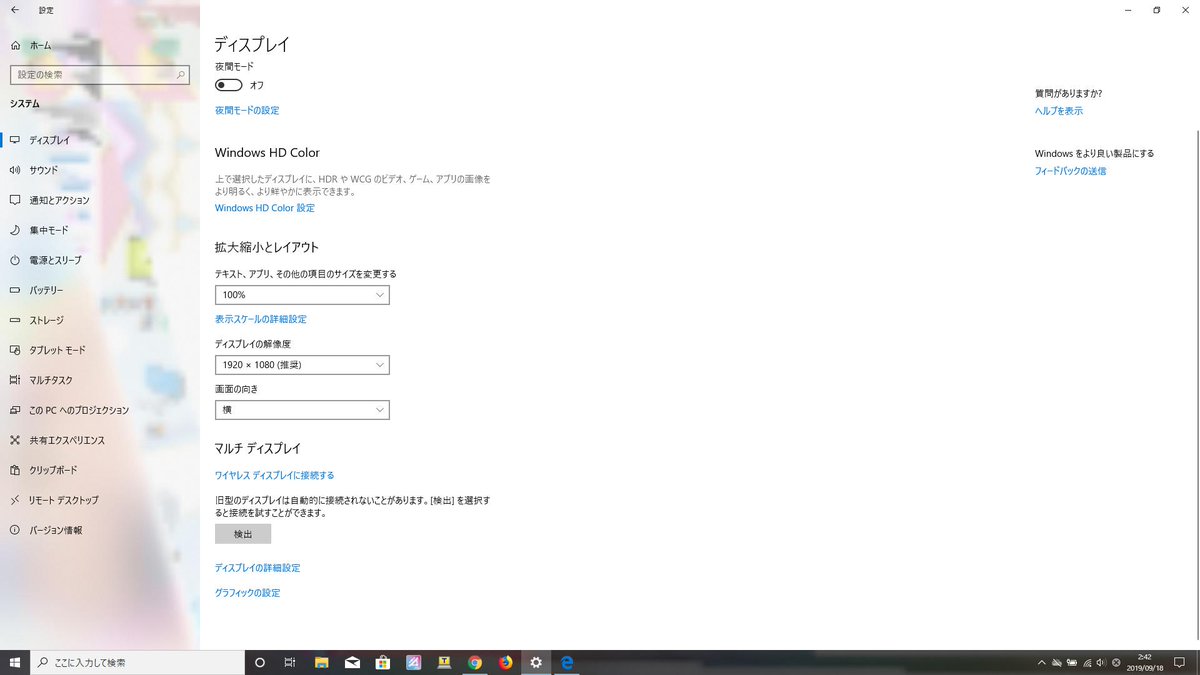The image size is (1200, 675).
Task: Click the Clipboard (クリップボード) sidebar icon
Action: click(x=15, y=470)
